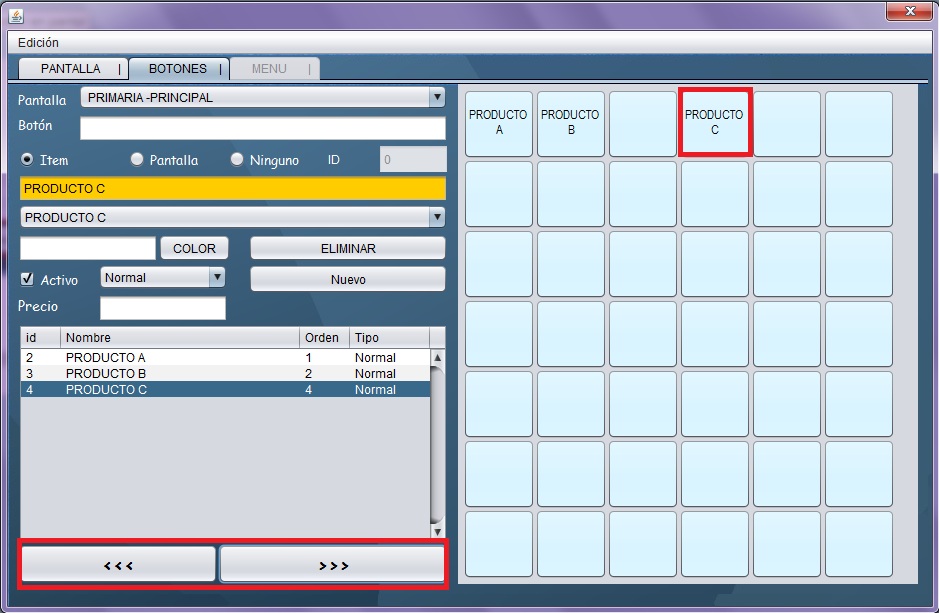The width and height of the screenshot is (939, 613).
Task: Open the Pantalla PRIMARIA-PRINCIPAL dropdown
Action: tap(436, 98)
